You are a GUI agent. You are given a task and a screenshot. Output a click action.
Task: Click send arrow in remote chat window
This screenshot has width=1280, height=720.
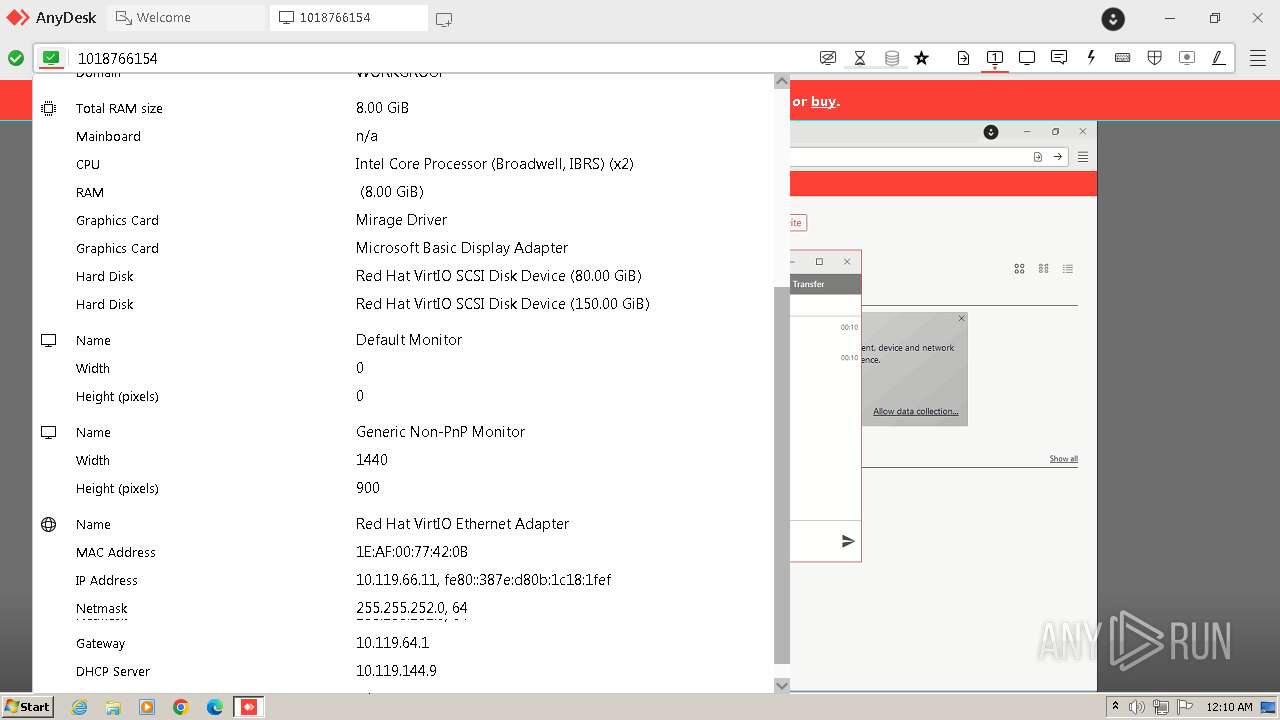[x=848, y=541]
